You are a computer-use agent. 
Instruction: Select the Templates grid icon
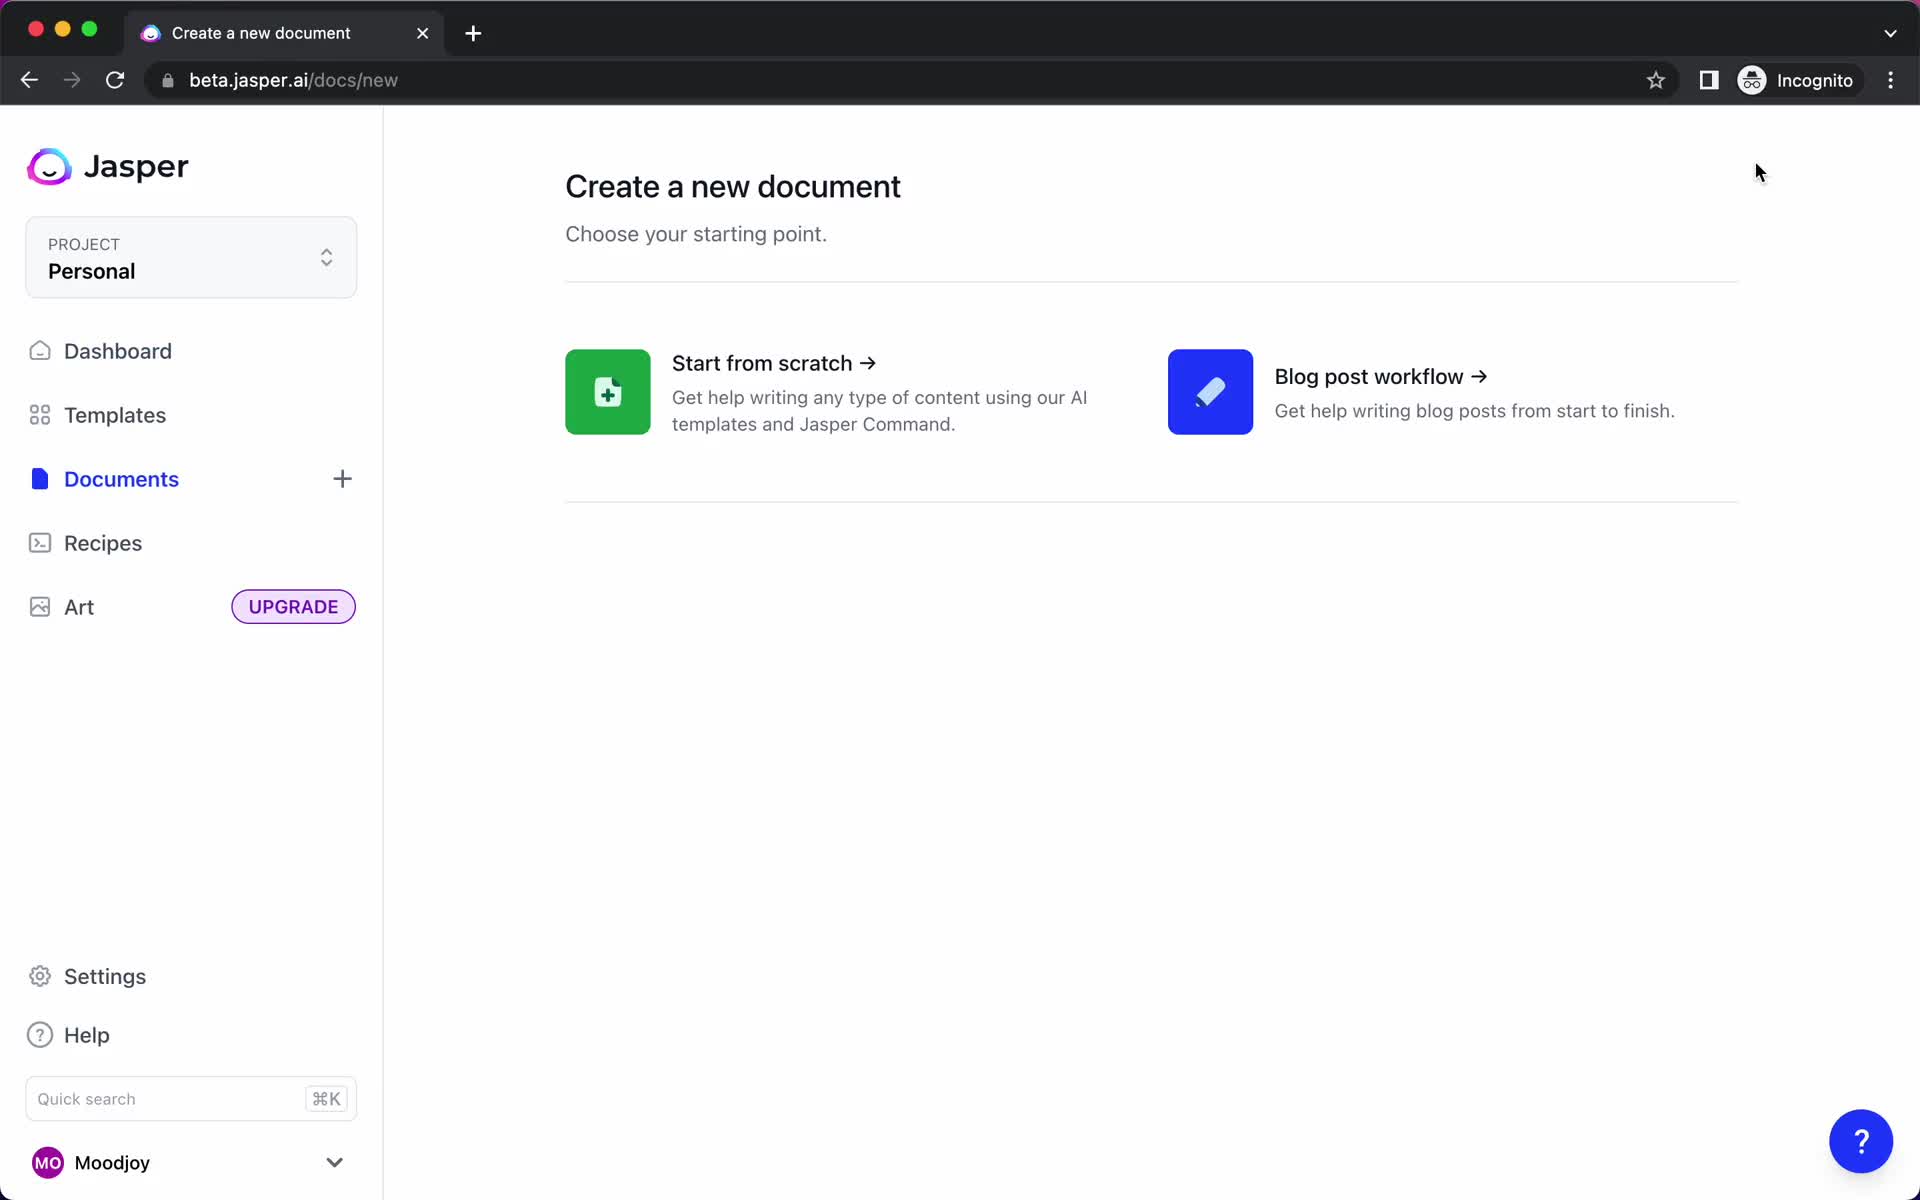tap(39, 415)
